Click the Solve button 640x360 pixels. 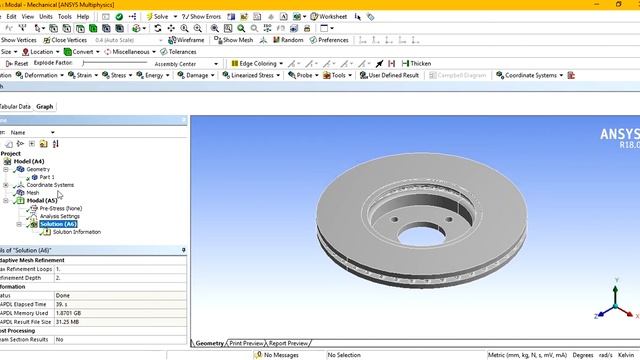tap(157, 16)
